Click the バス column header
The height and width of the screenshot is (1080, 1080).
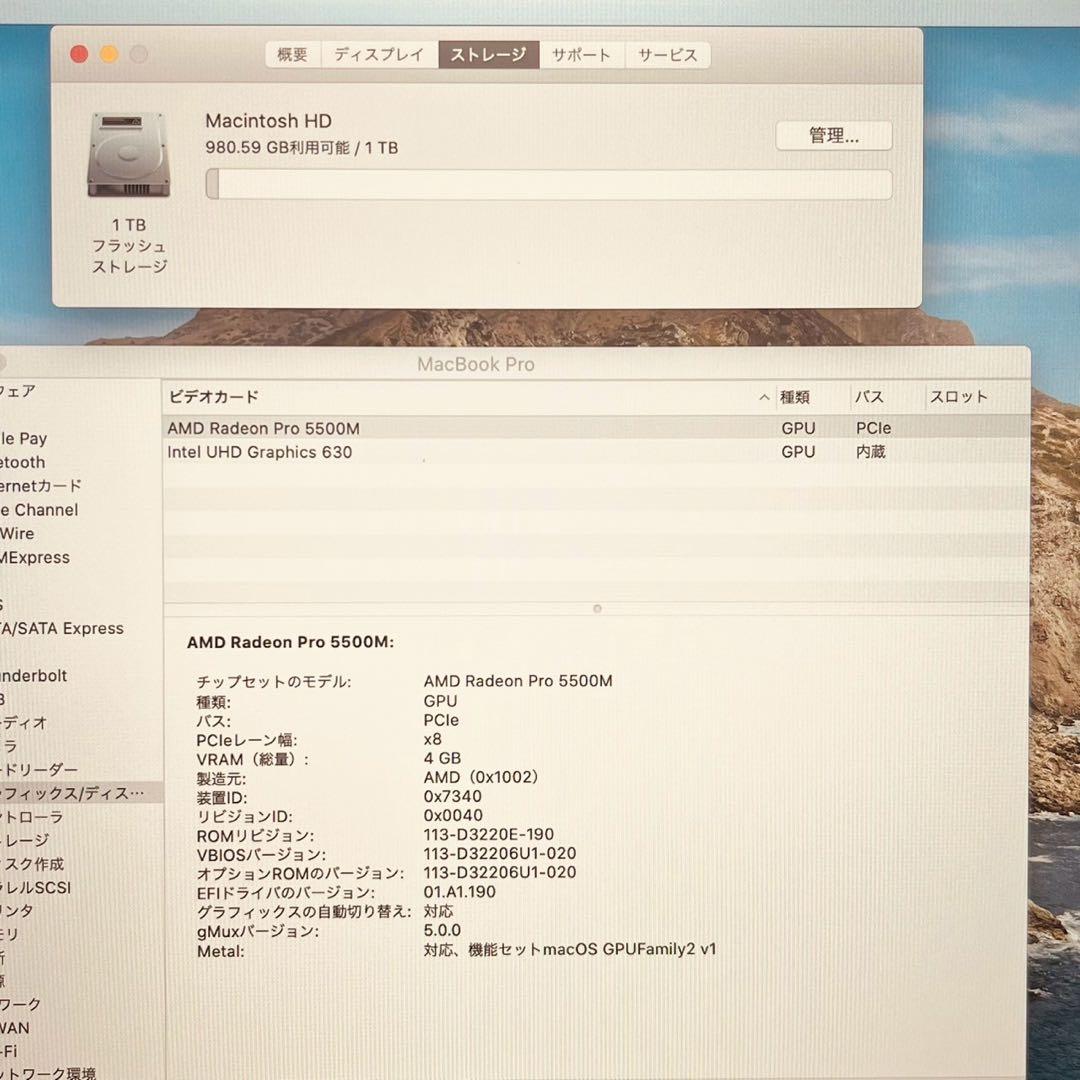click(x=871, y=397)
